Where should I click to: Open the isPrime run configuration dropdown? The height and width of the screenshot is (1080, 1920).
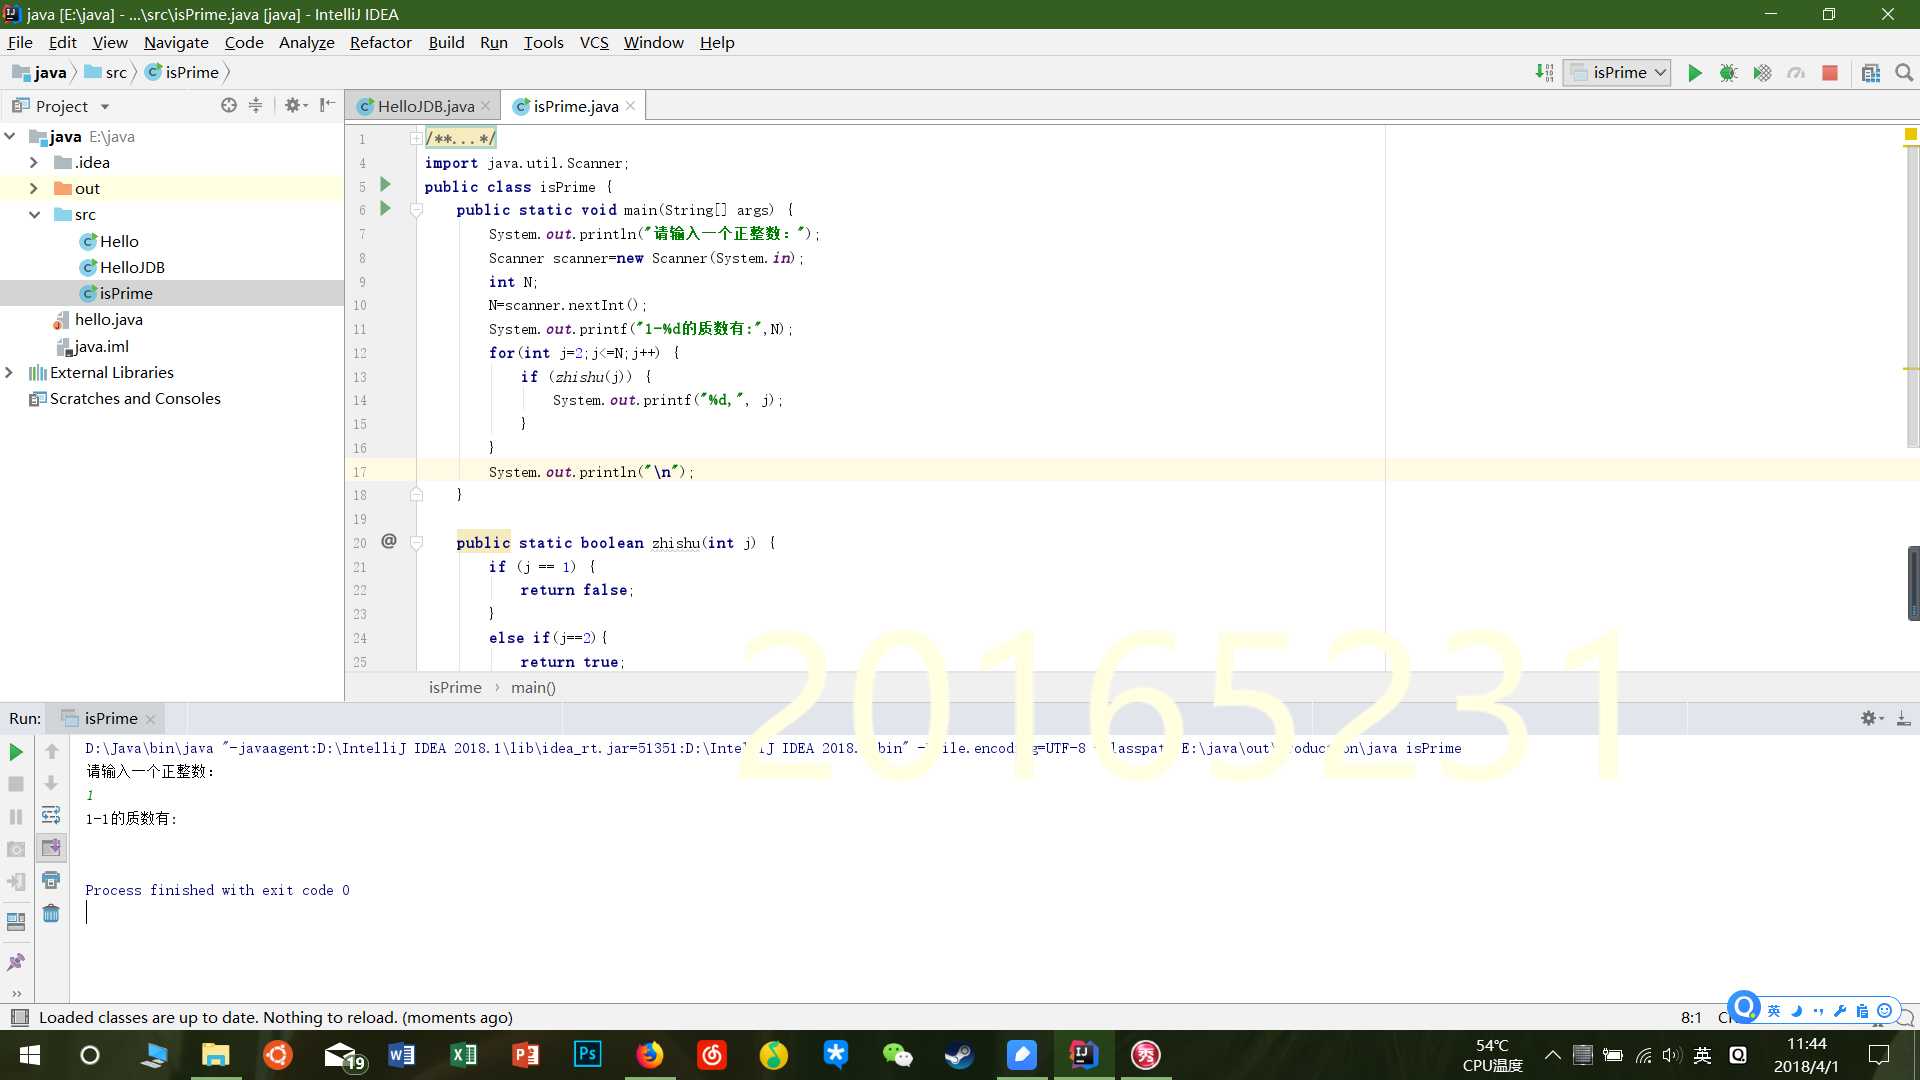(x=1617, y=73)
